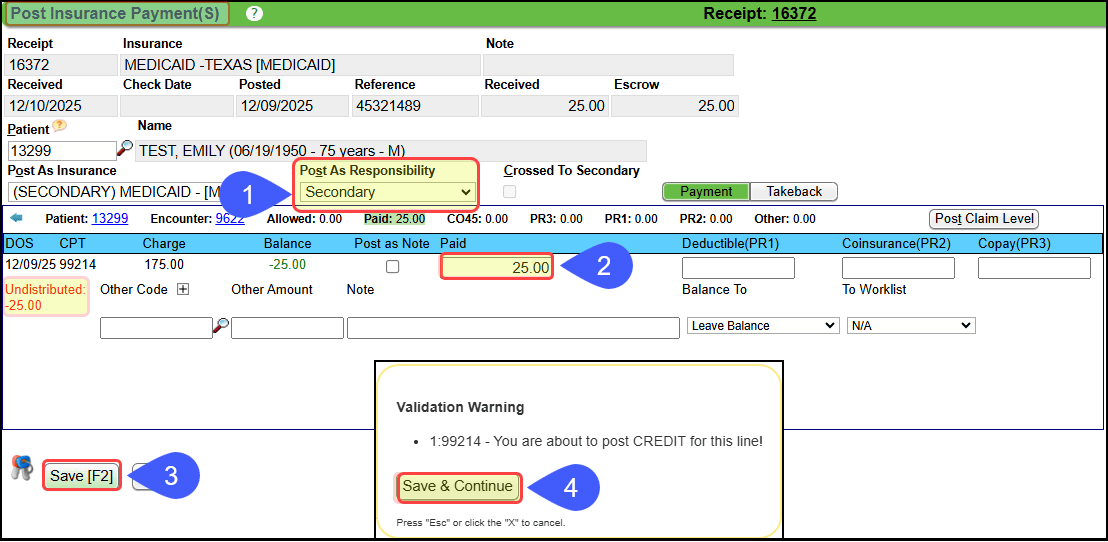Check the Post as Note checkbox
The width and height of the screenshot is (1108, 542).
point(392,267)
